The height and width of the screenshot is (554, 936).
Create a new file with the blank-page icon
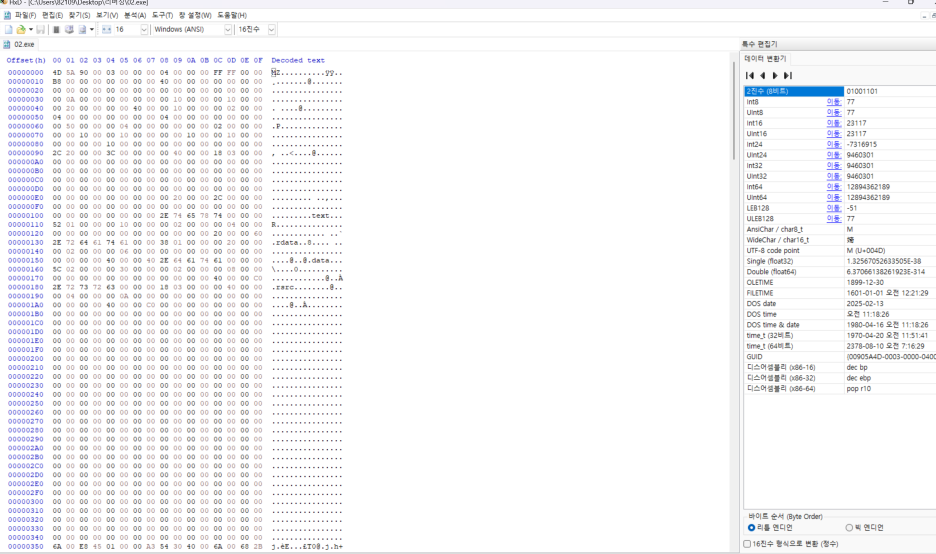pos(8,29)
